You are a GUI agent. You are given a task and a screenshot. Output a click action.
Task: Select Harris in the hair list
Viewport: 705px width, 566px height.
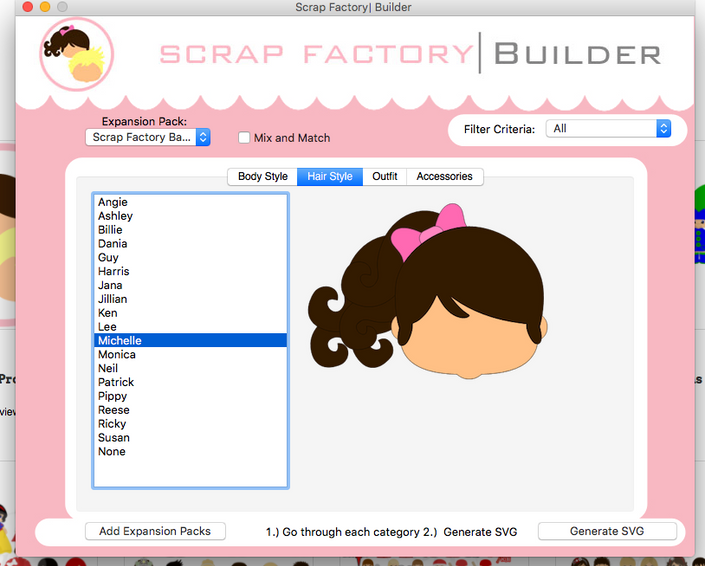click(x=190, y=271)
